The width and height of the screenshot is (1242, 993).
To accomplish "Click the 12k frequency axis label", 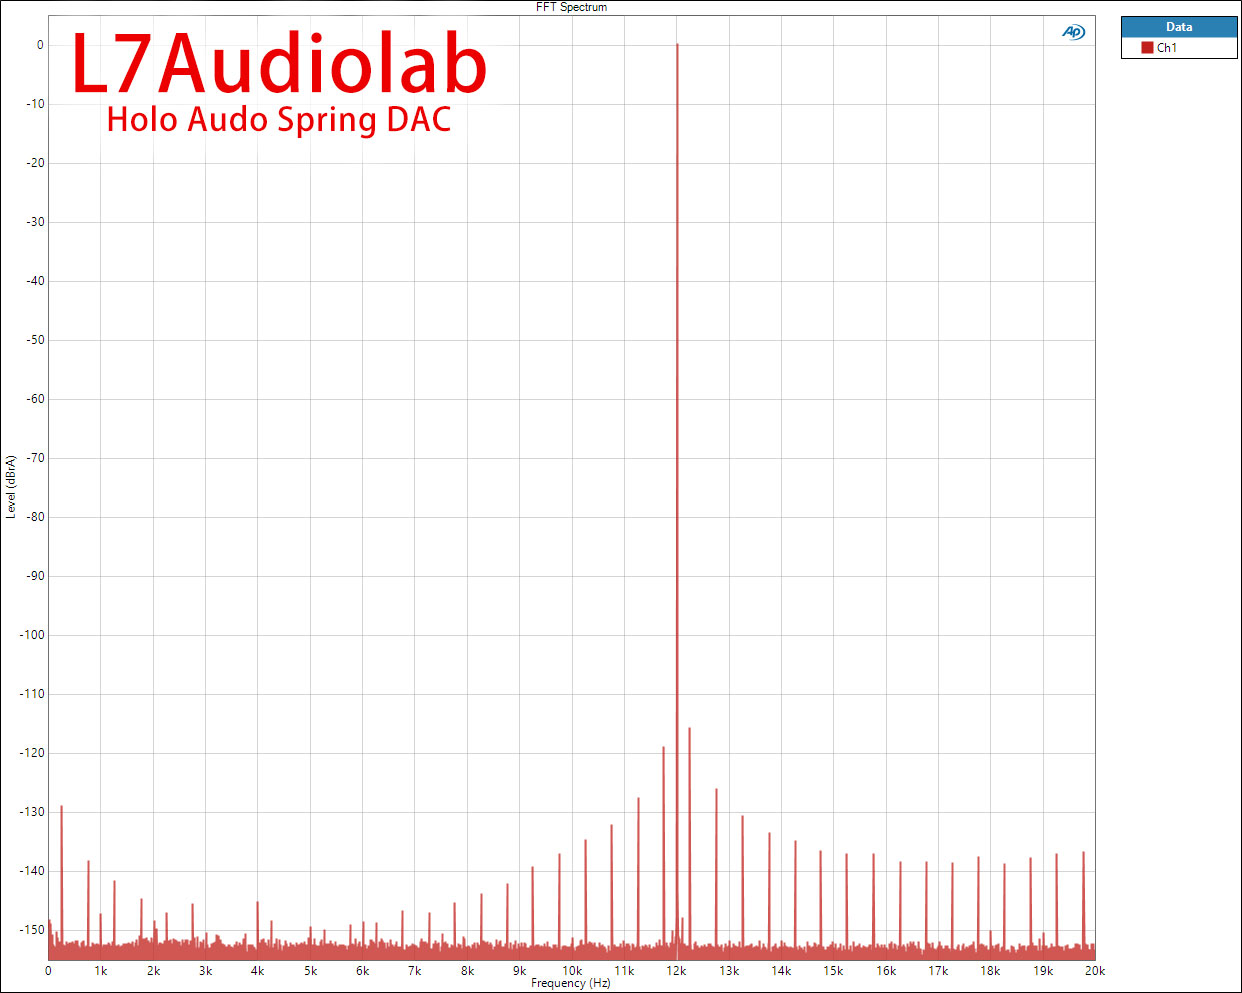I will (x=676, y=971).
